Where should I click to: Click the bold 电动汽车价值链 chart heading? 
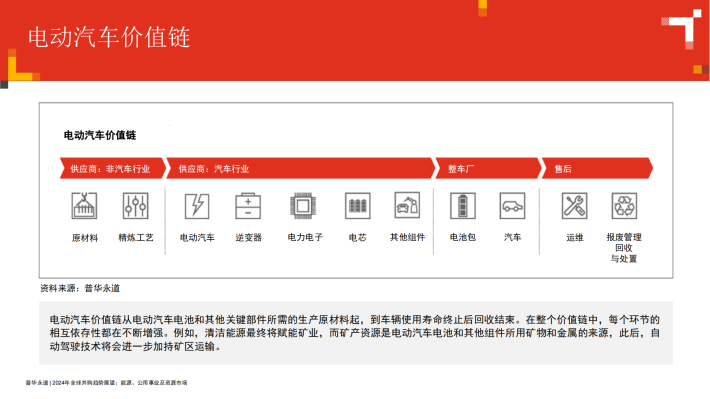coord(100,135)
